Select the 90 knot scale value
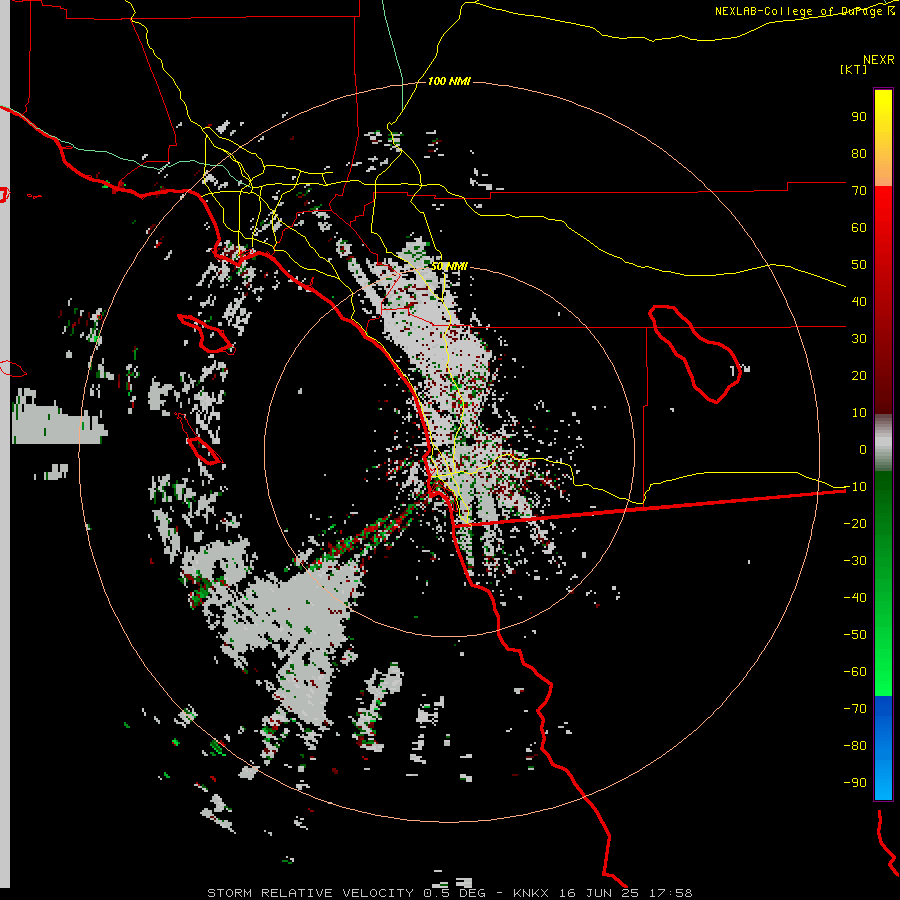The width and height of the screenshot is (900, 900). tap(859, 117)
